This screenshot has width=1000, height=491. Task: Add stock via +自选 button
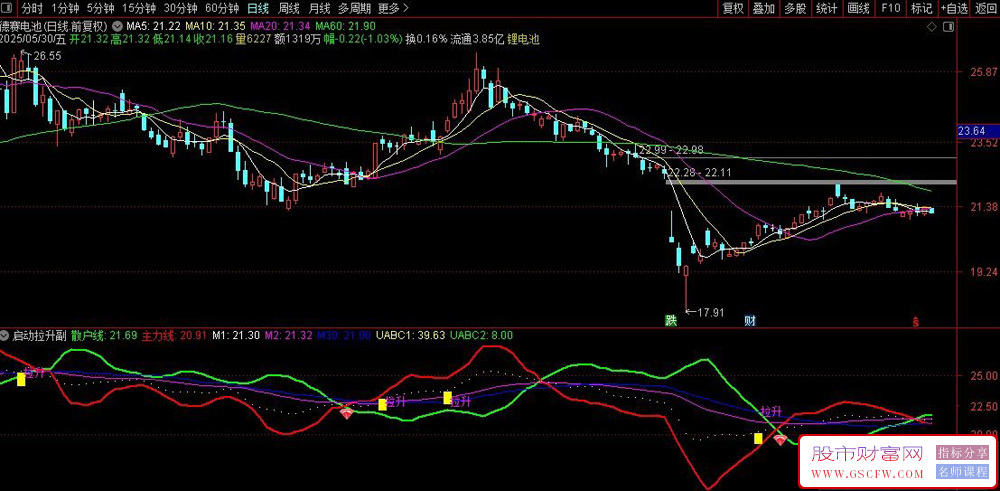tap(954, 8)
